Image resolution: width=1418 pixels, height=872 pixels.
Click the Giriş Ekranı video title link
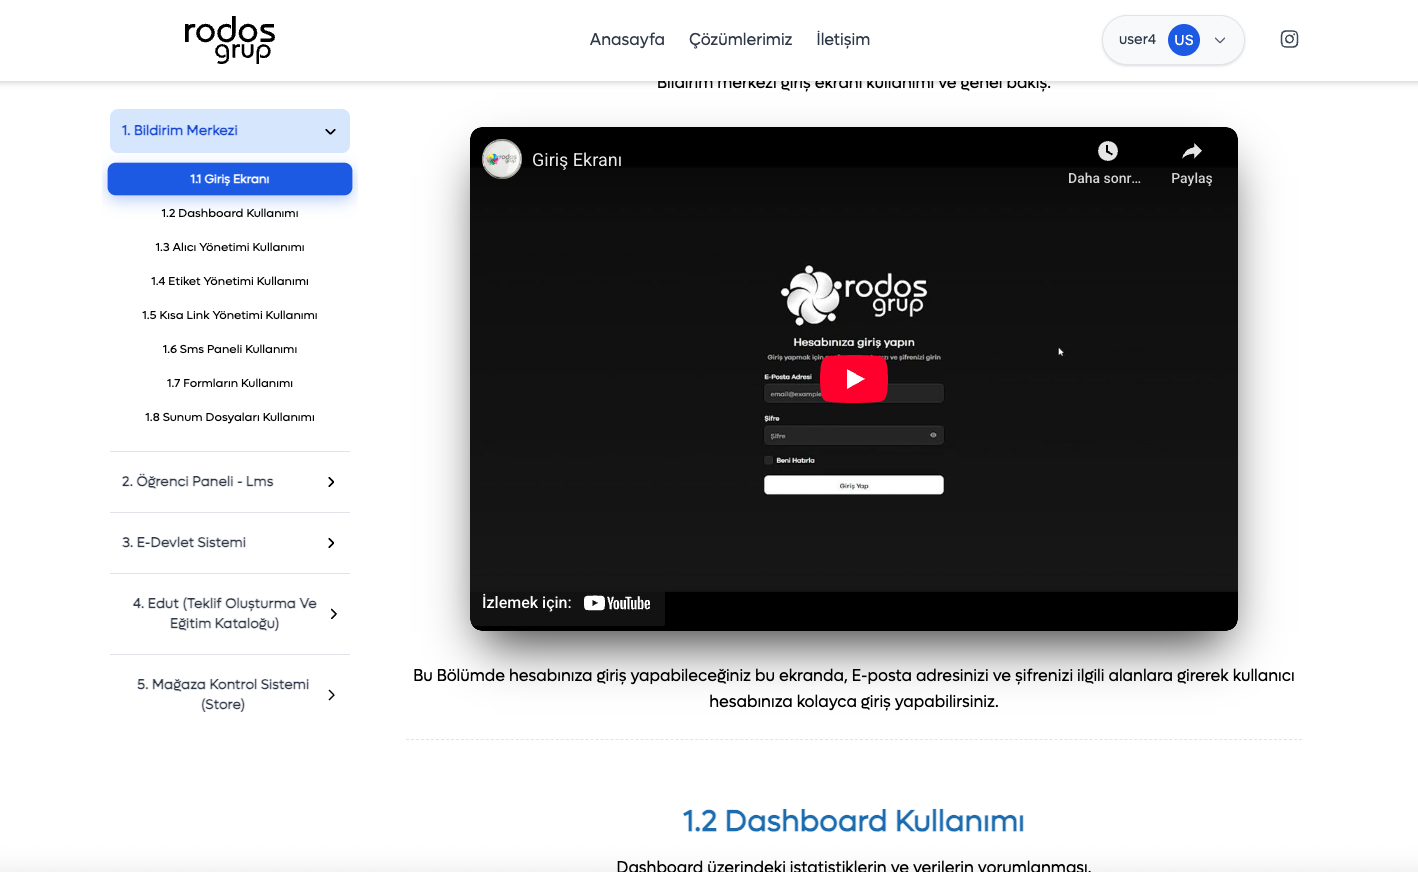click(577, 160)
